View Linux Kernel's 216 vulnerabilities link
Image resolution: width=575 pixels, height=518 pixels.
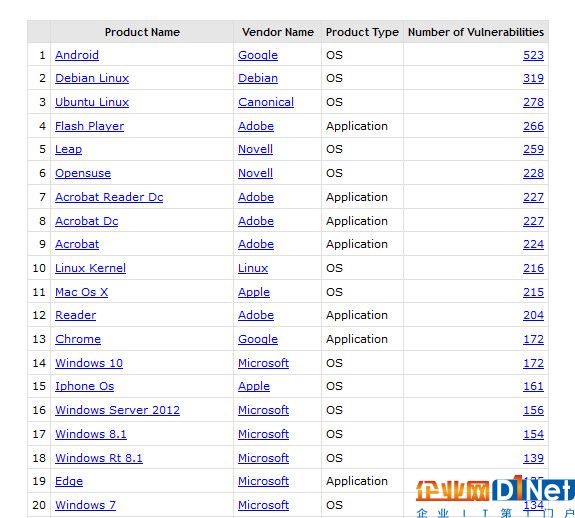(x=533, y=268)
